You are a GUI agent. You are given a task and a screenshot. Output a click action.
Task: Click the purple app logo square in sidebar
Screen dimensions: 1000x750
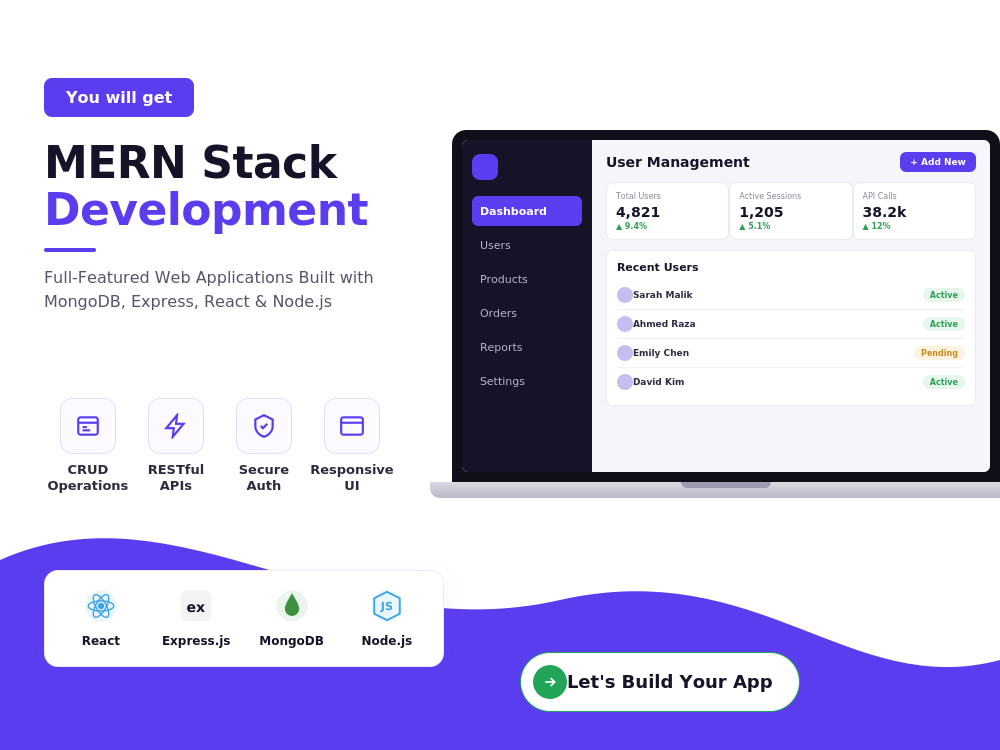tap(485, 167)
